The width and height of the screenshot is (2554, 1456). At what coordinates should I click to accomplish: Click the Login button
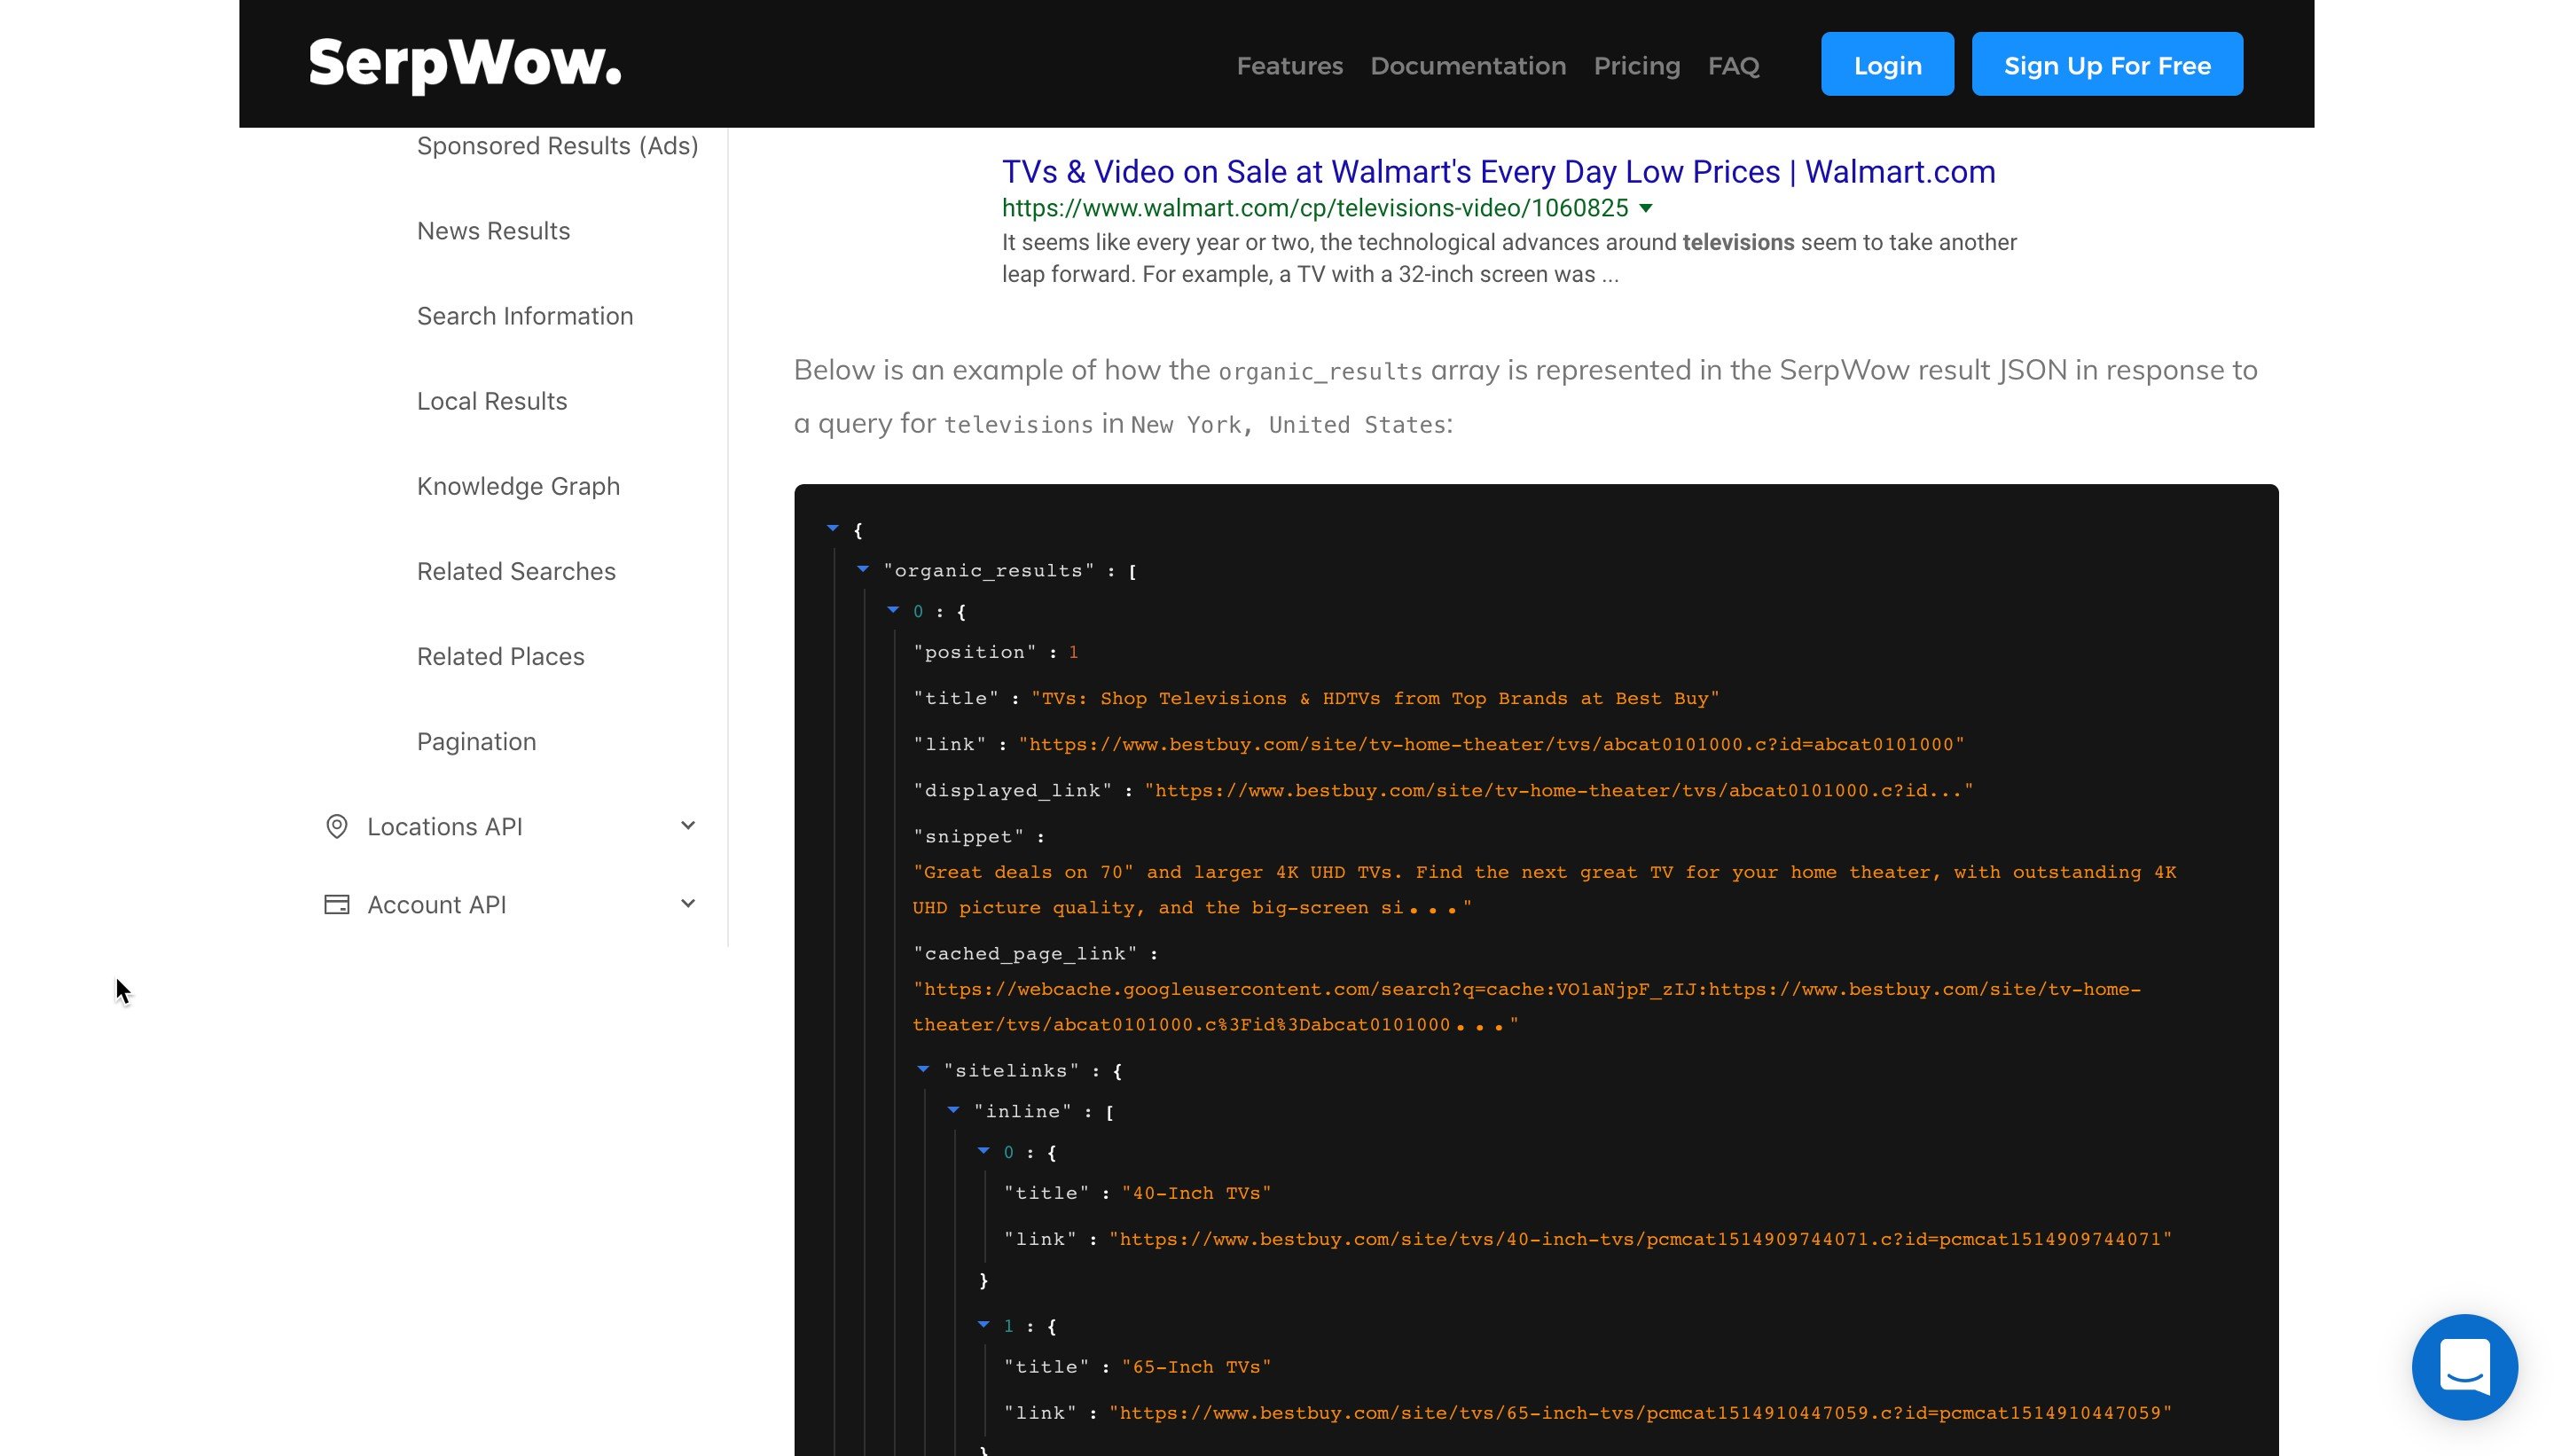tap(1887, 64)
